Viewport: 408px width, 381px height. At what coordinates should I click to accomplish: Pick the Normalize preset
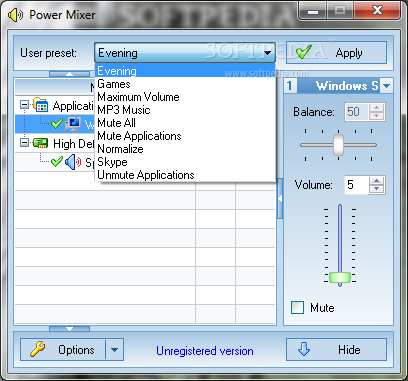coord(185,149)
